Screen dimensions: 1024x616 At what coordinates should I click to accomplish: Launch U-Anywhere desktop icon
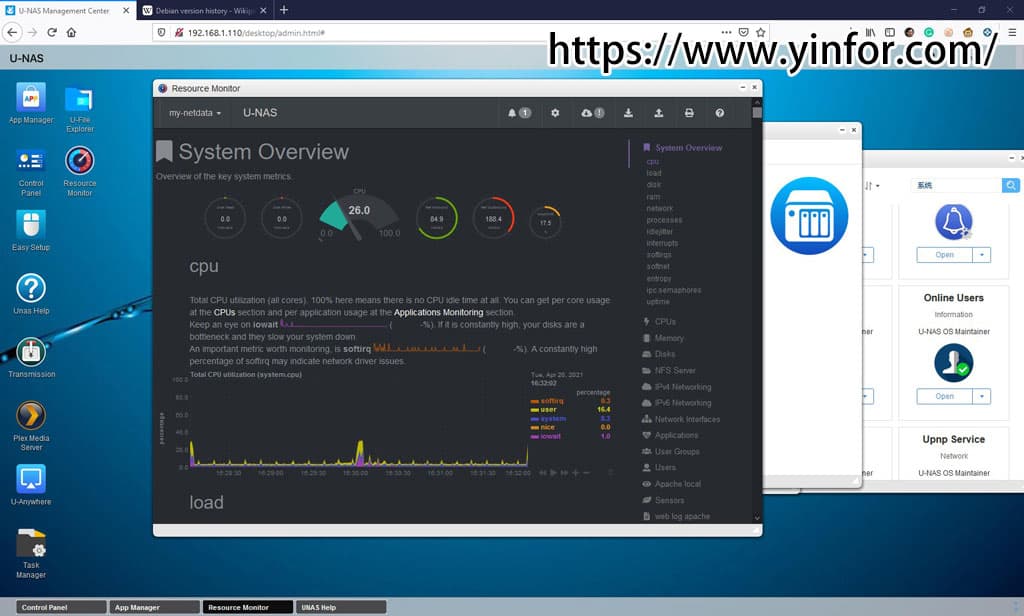[31, 484]
